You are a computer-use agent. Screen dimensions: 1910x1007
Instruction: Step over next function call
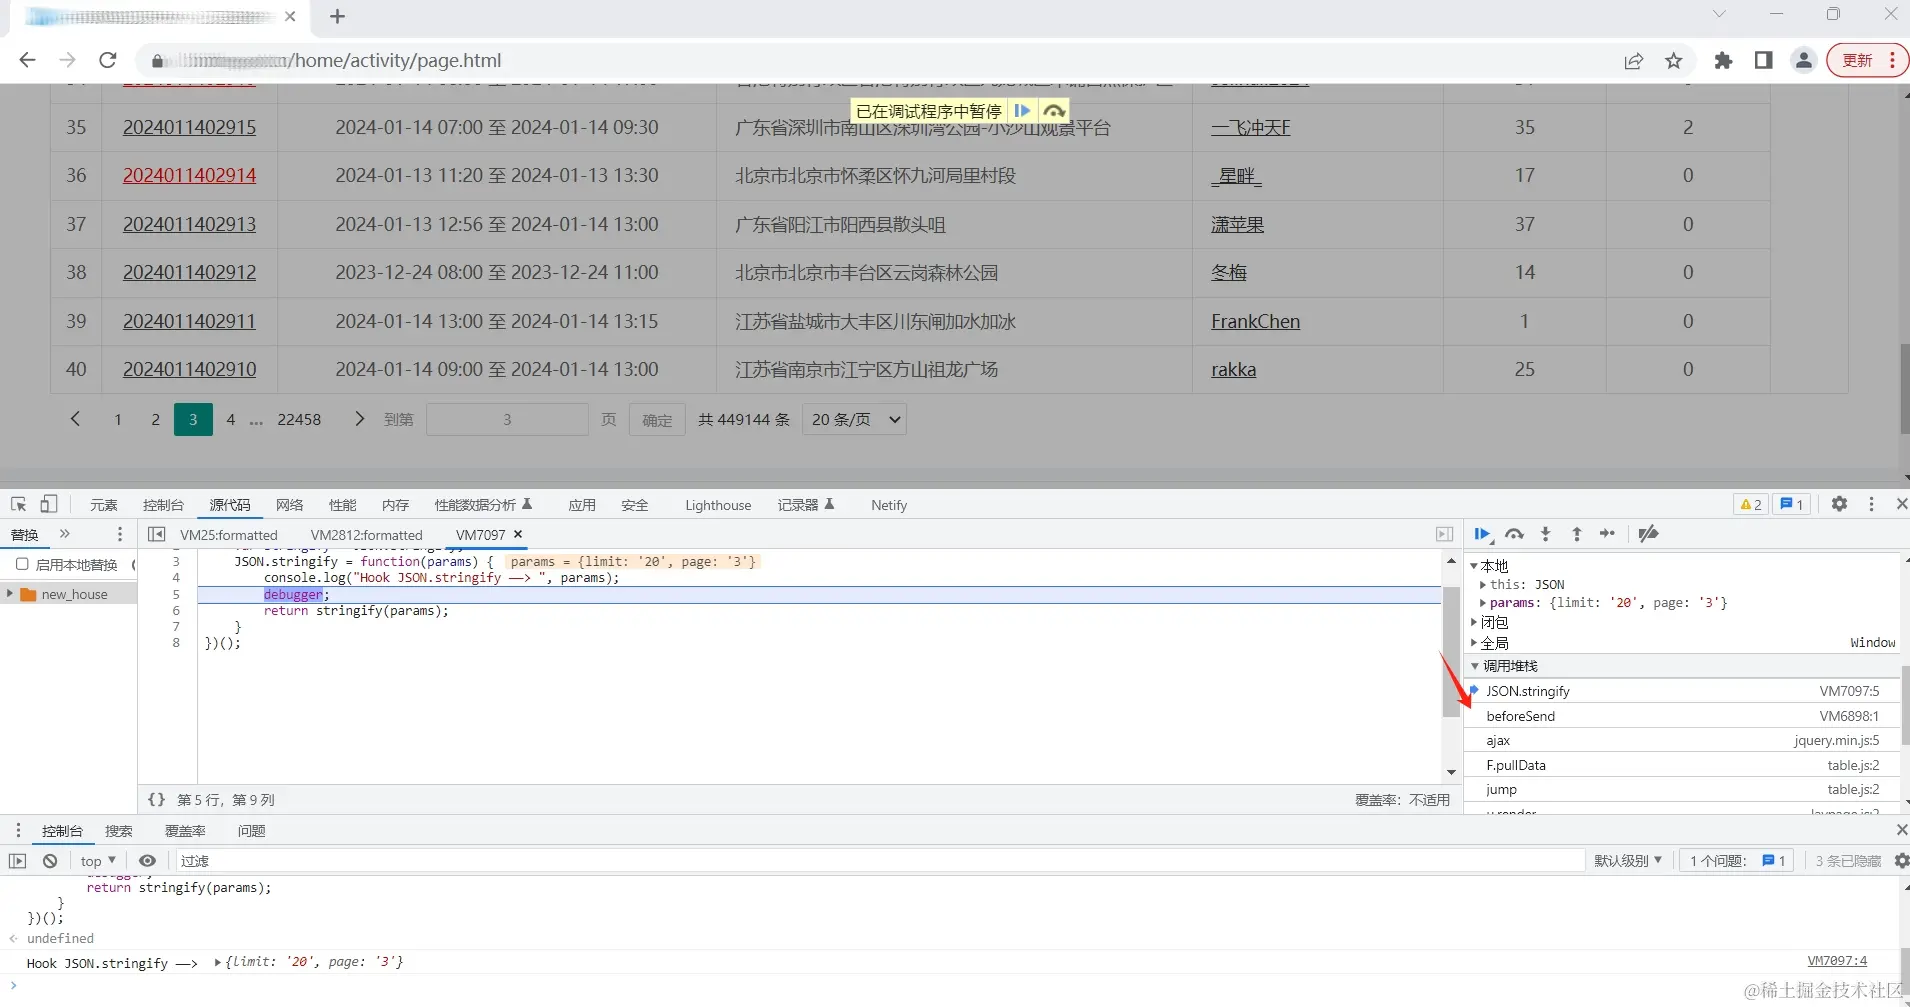point(1514,534)
